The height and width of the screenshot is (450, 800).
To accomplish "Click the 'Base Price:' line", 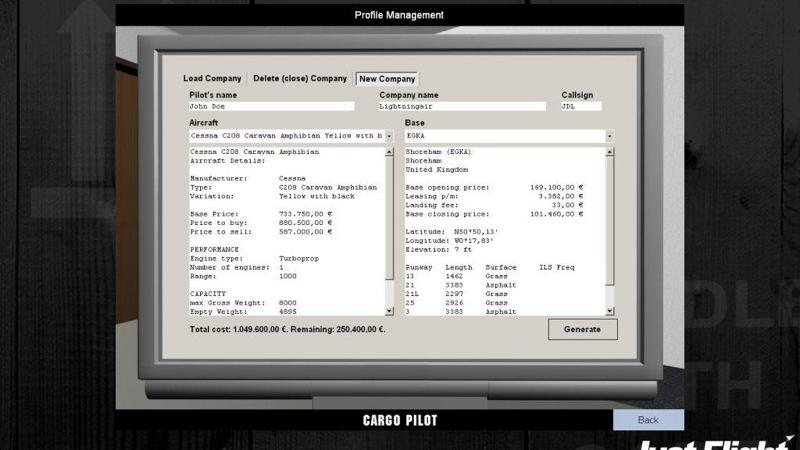I will click(x=261, y=214).
